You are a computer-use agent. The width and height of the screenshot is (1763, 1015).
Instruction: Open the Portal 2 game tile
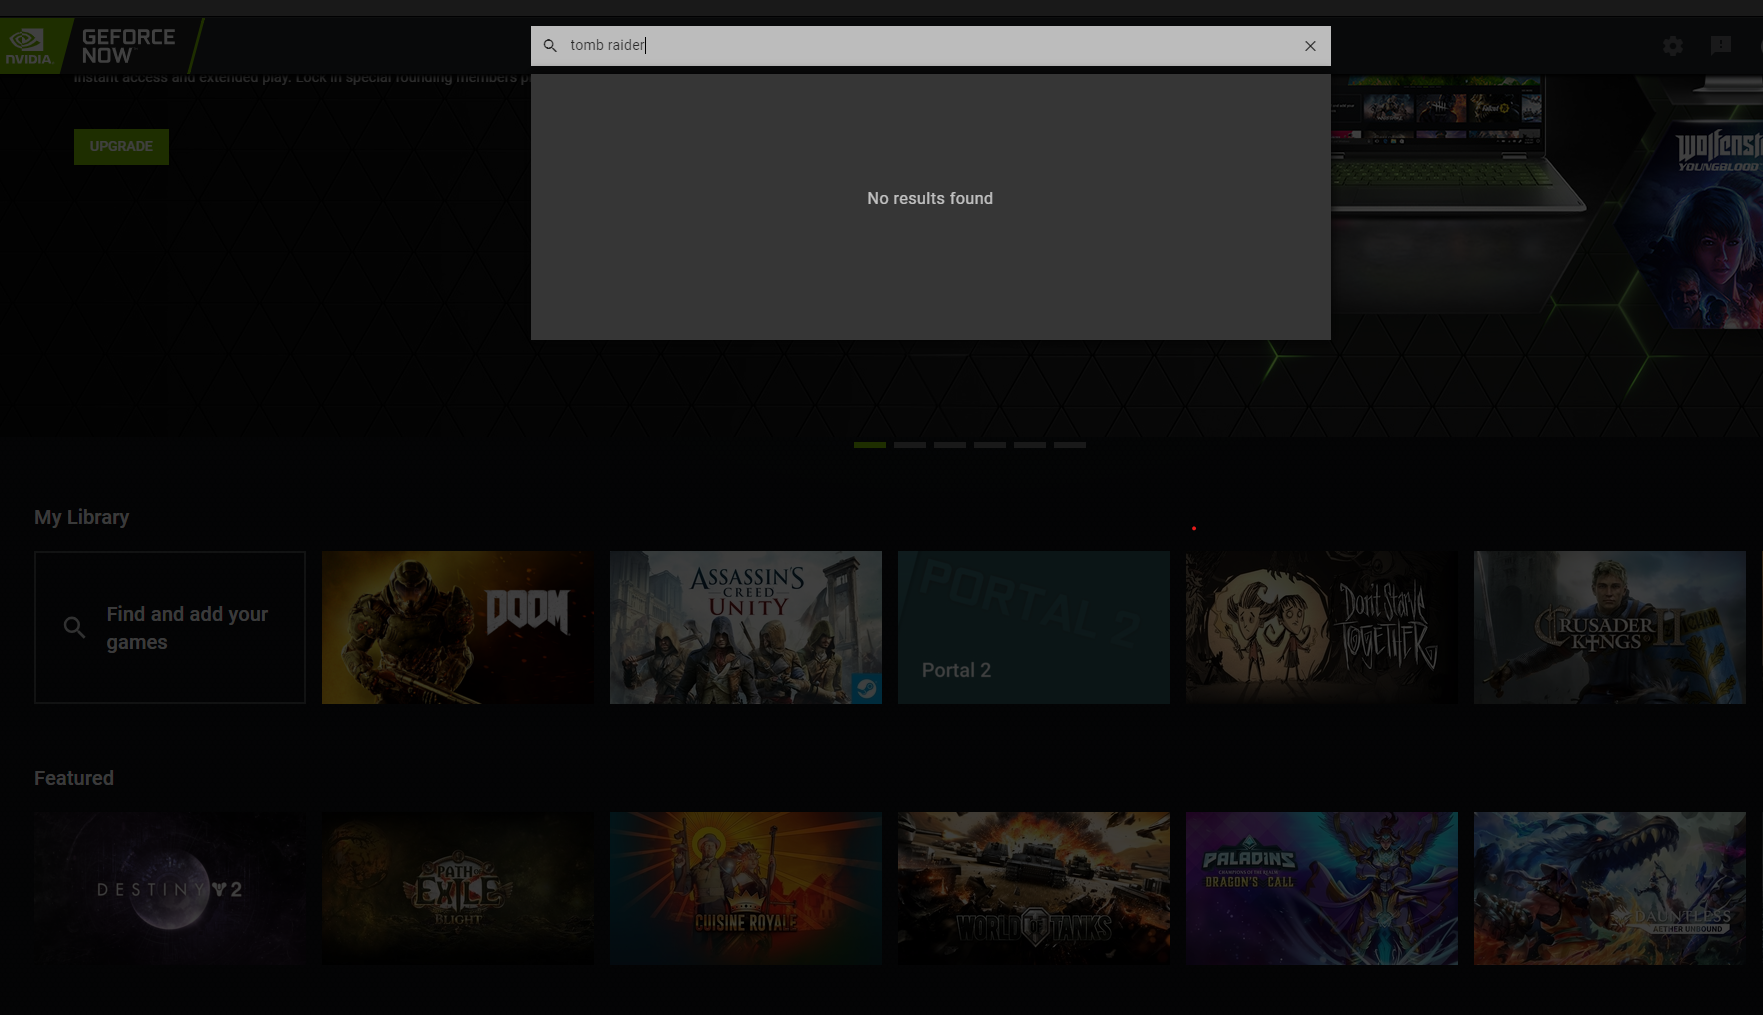pos(1034,627)
